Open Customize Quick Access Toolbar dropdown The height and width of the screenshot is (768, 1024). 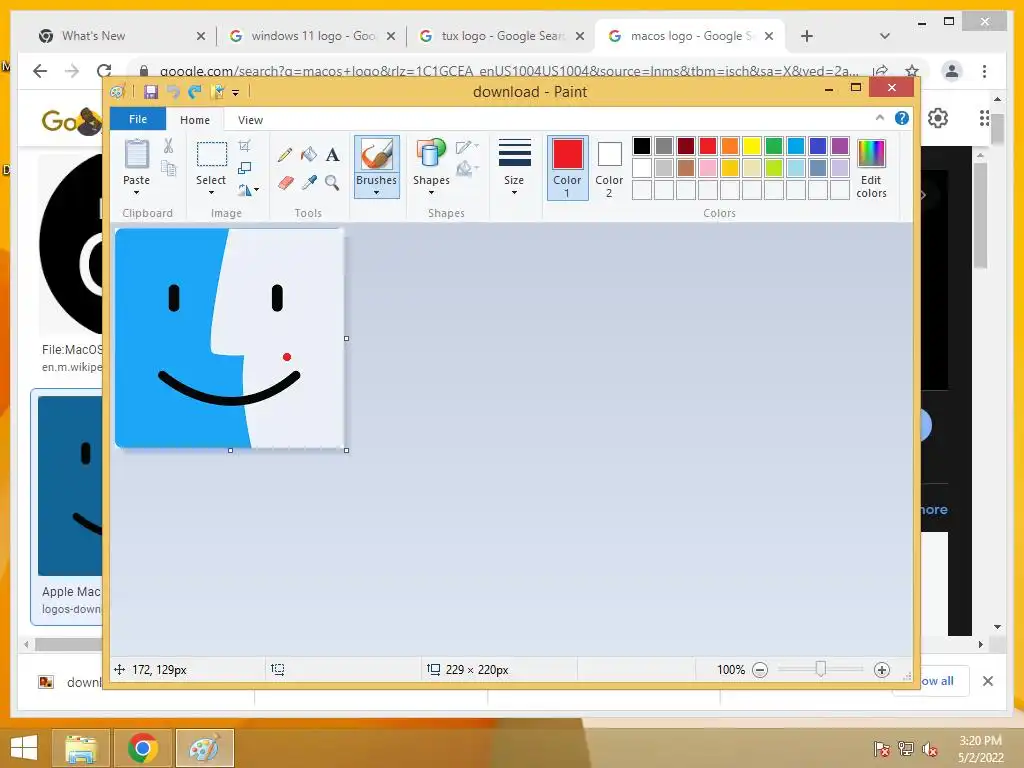[235, 93]
